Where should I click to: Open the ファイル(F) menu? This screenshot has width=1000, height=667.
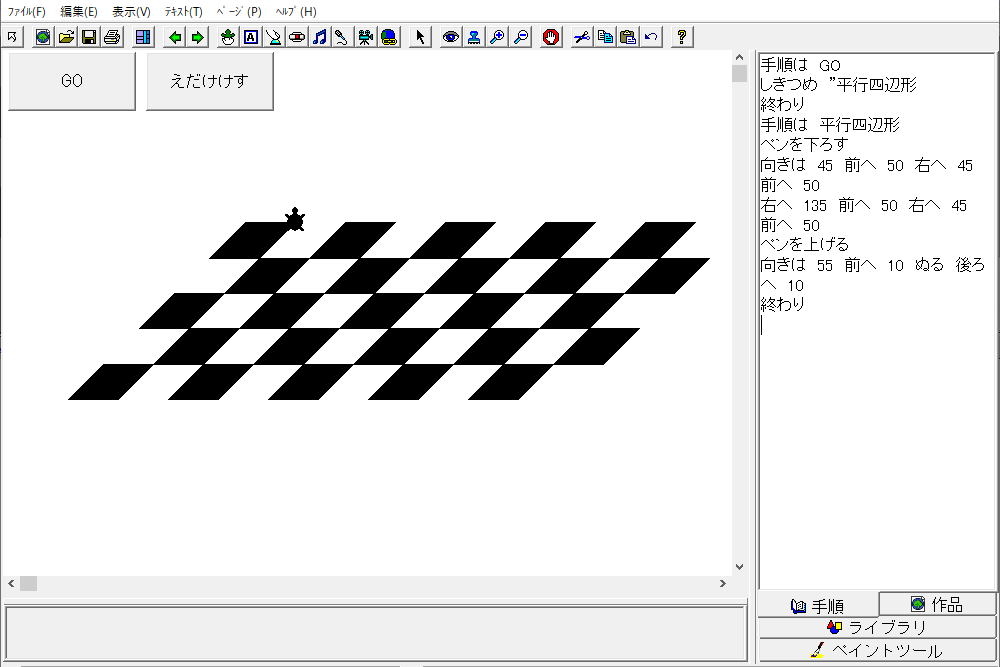click(26, 11)
